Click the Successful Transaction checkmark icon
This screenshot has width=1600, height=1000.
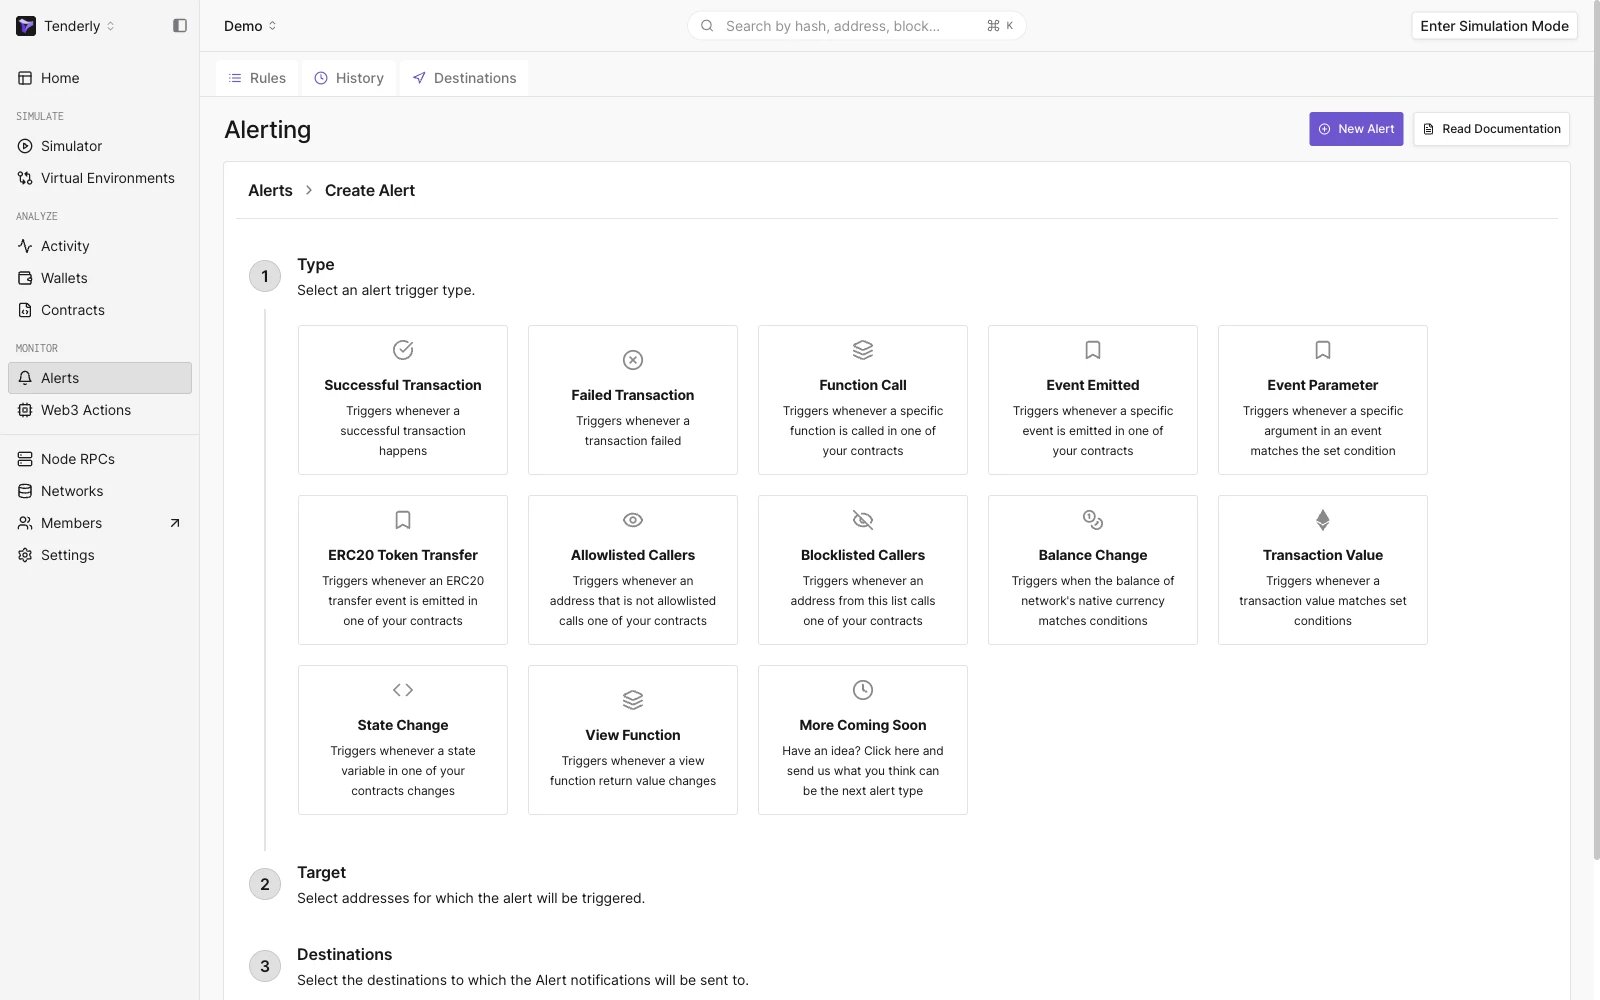pos(403,350)
